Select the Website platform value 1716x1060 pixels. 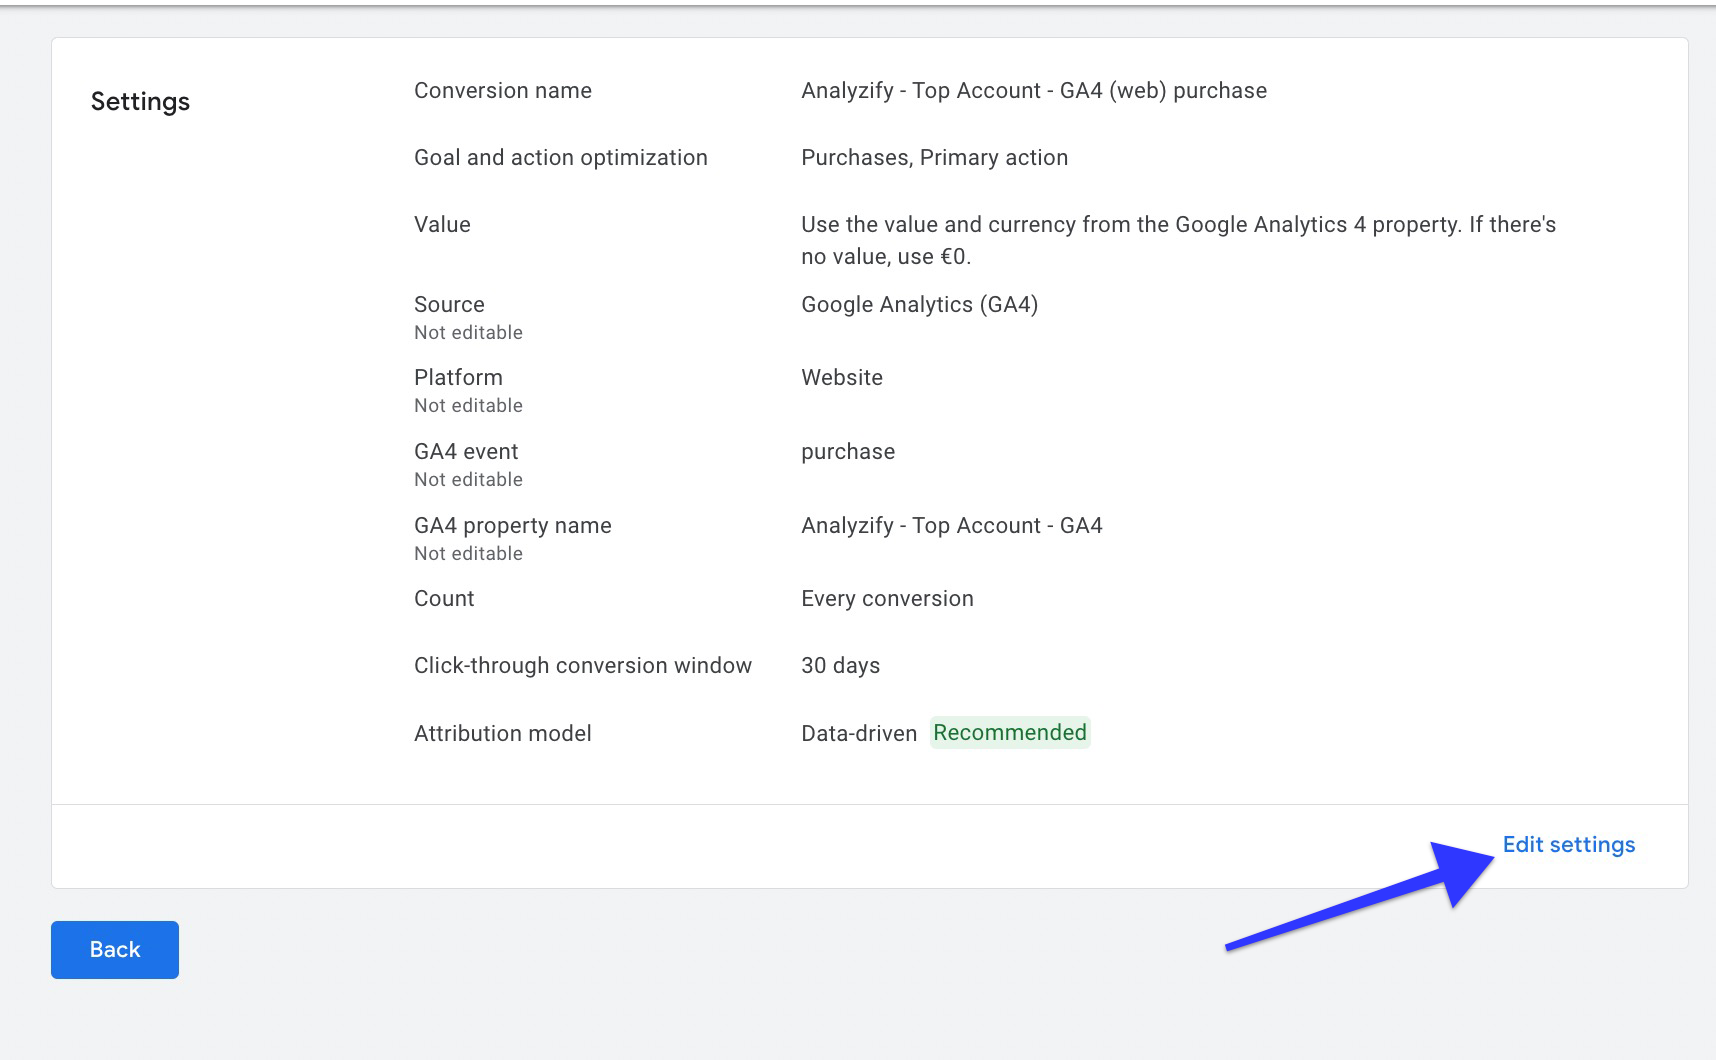[x=842, y=378]
